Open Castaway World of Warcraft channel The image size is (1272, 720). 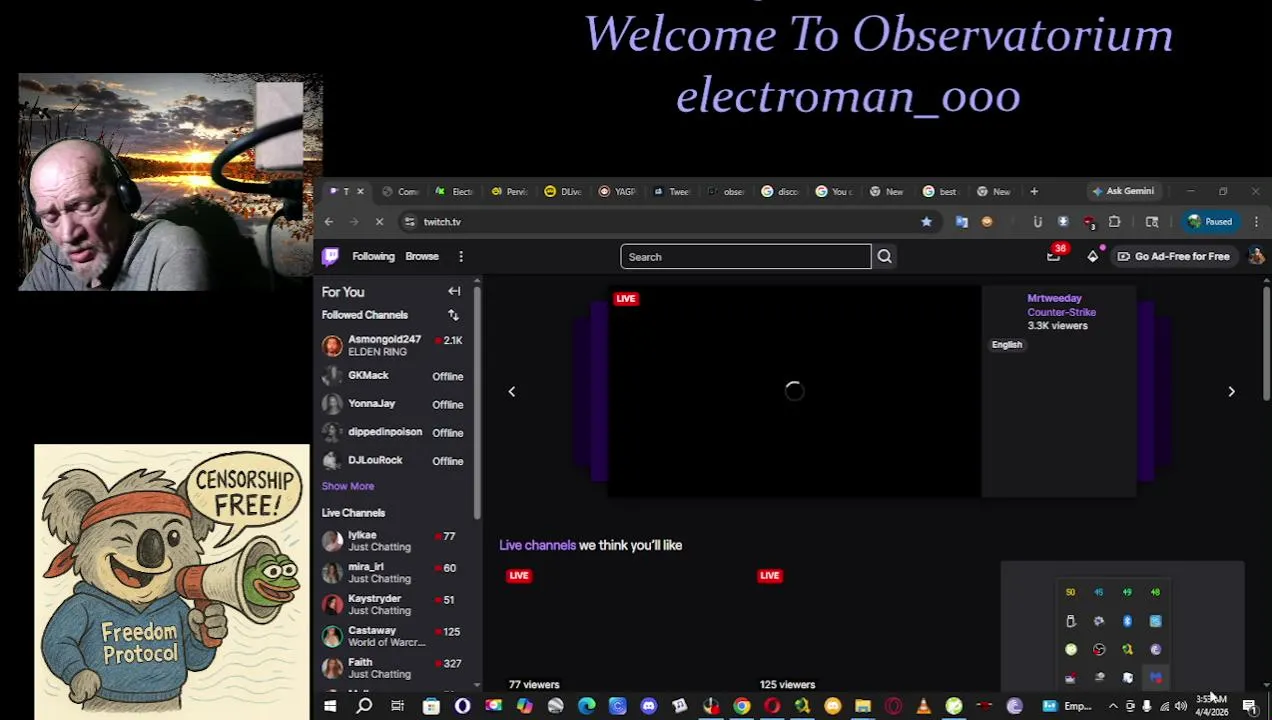[x=393, y=637]
